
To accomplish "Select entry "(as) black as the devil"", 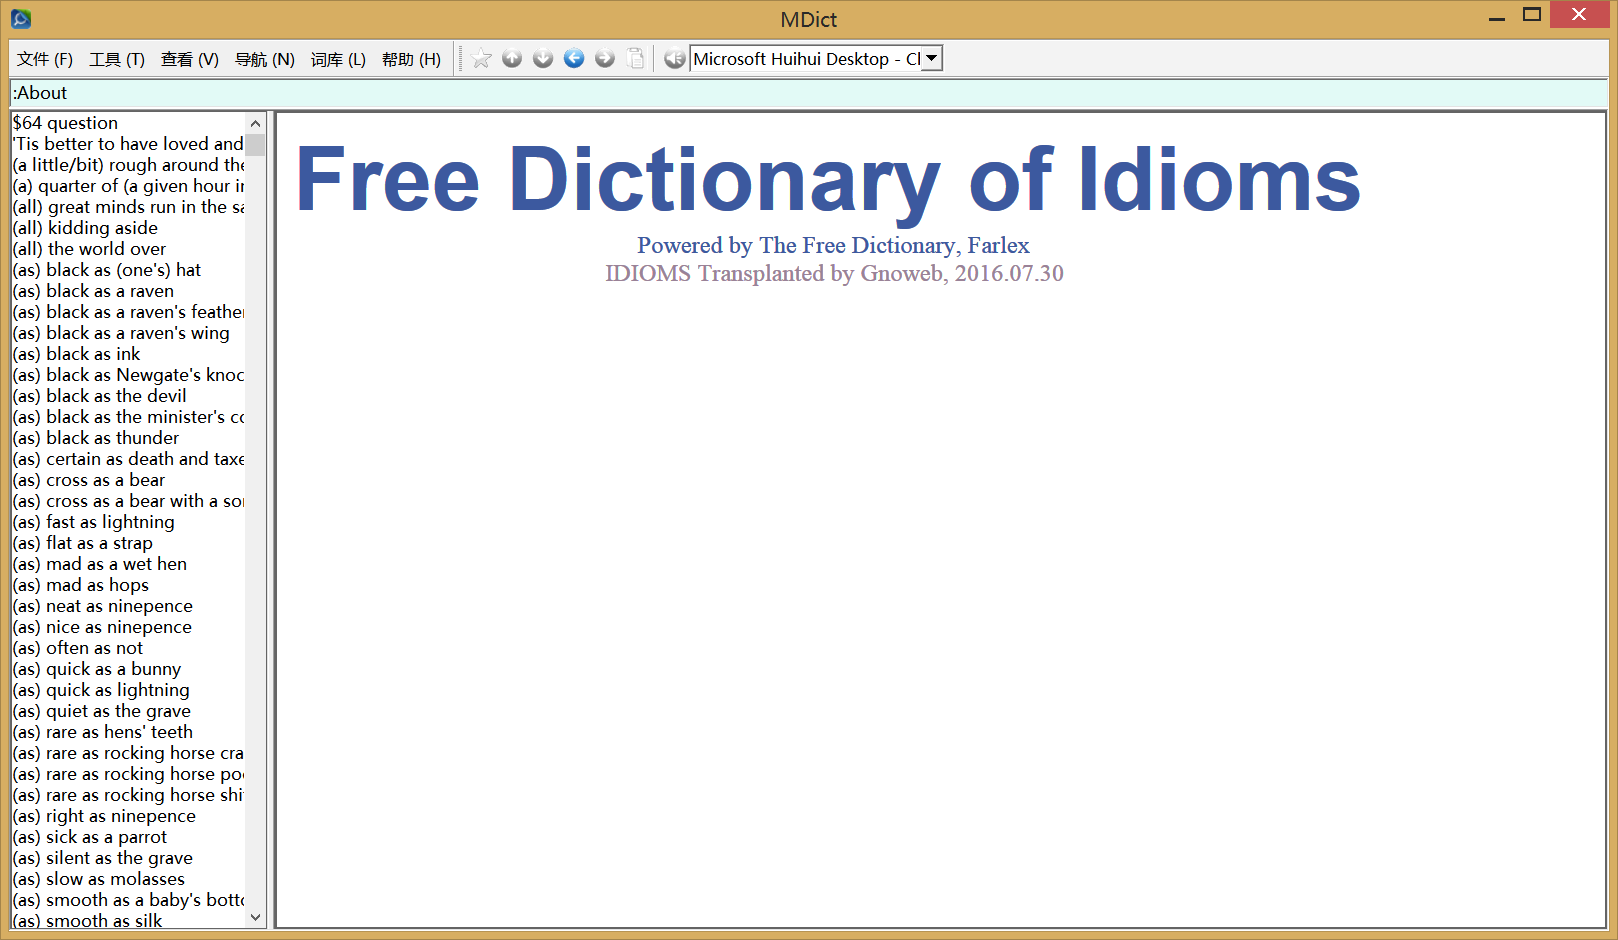I will (99, 396).
